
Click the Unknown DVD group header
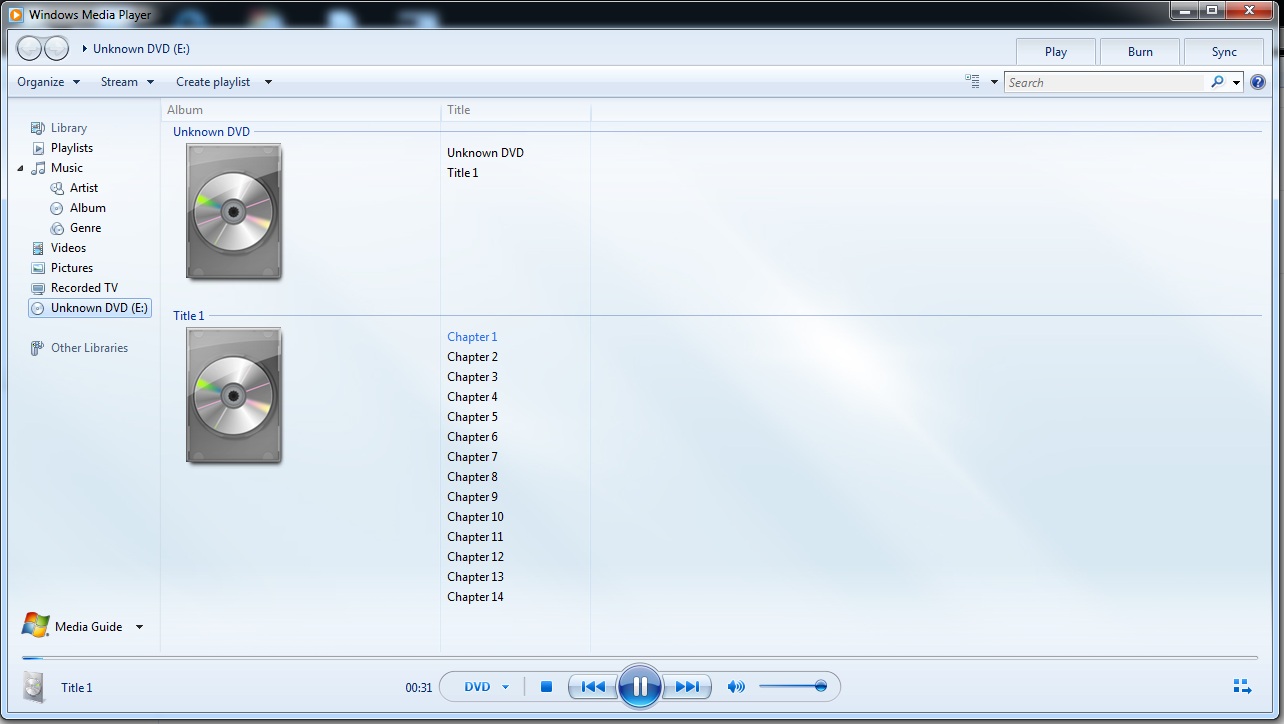211,132
